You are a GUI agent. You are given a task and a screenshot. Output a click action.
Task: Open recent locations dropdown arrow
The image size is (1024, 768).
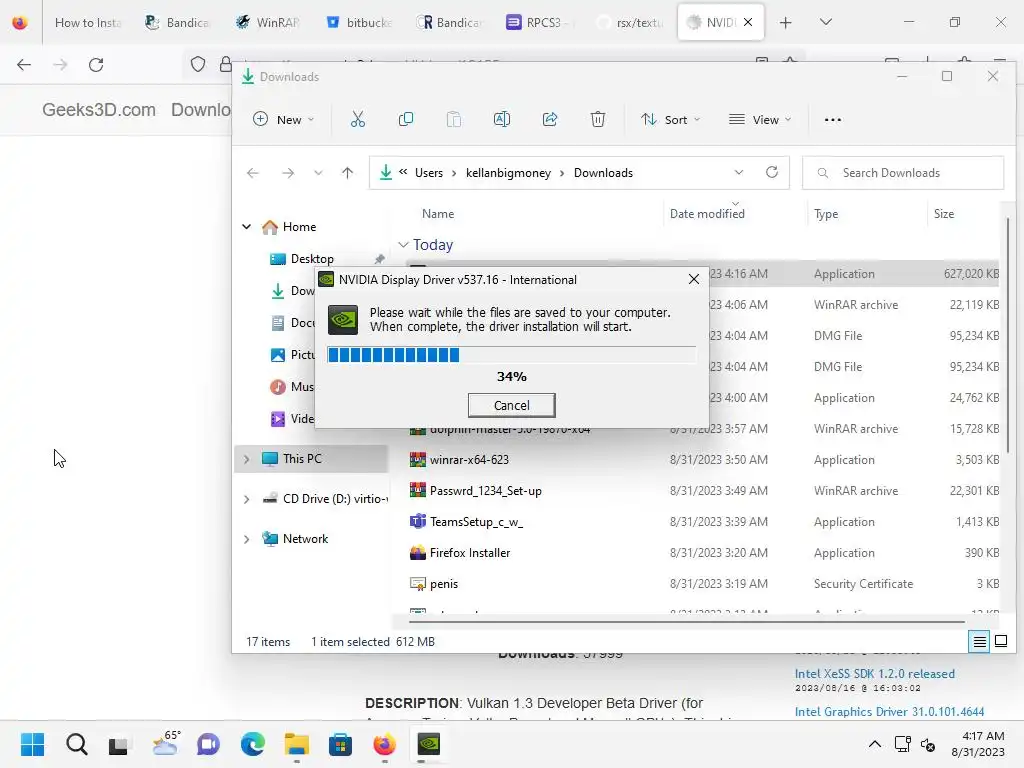318,173
